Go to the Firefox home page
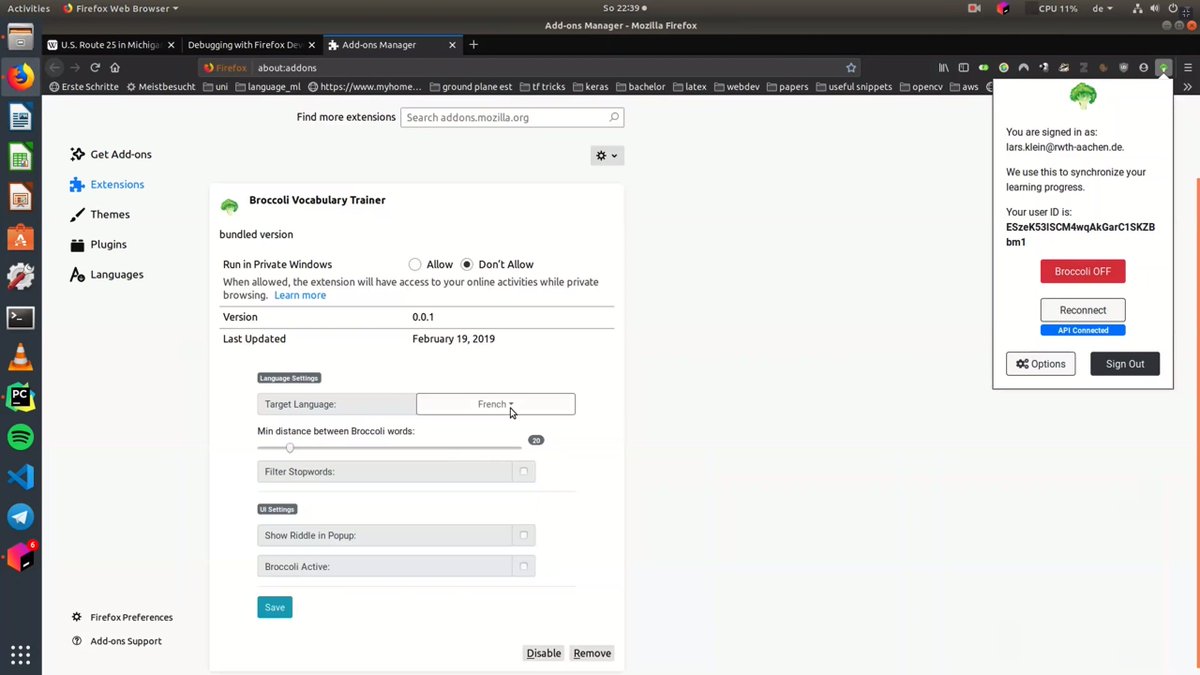This screenshot has width=1200, height=675. click(115, 67)
